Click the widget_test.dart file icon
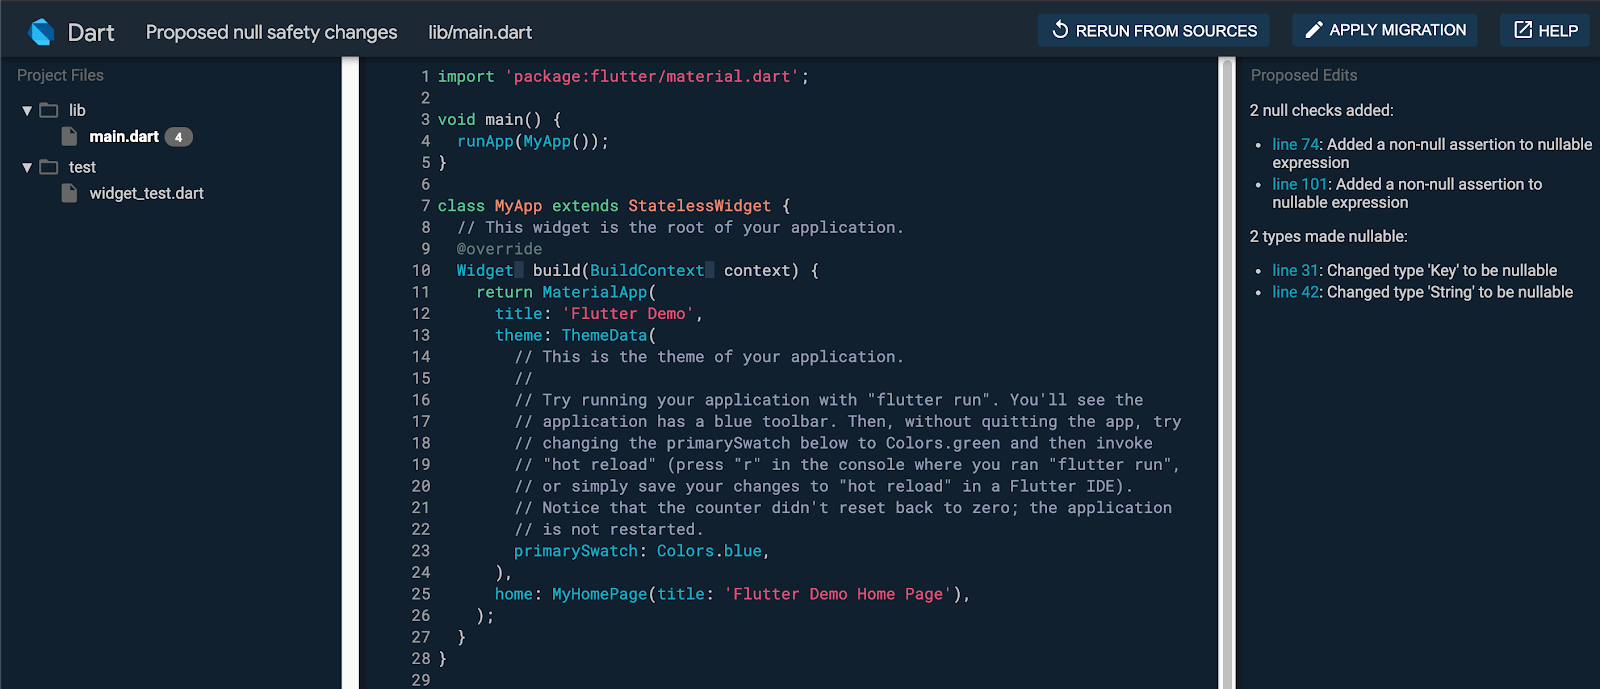This screenshot has height=689, width=1600. pyautogui.click(x=70, y=193)
